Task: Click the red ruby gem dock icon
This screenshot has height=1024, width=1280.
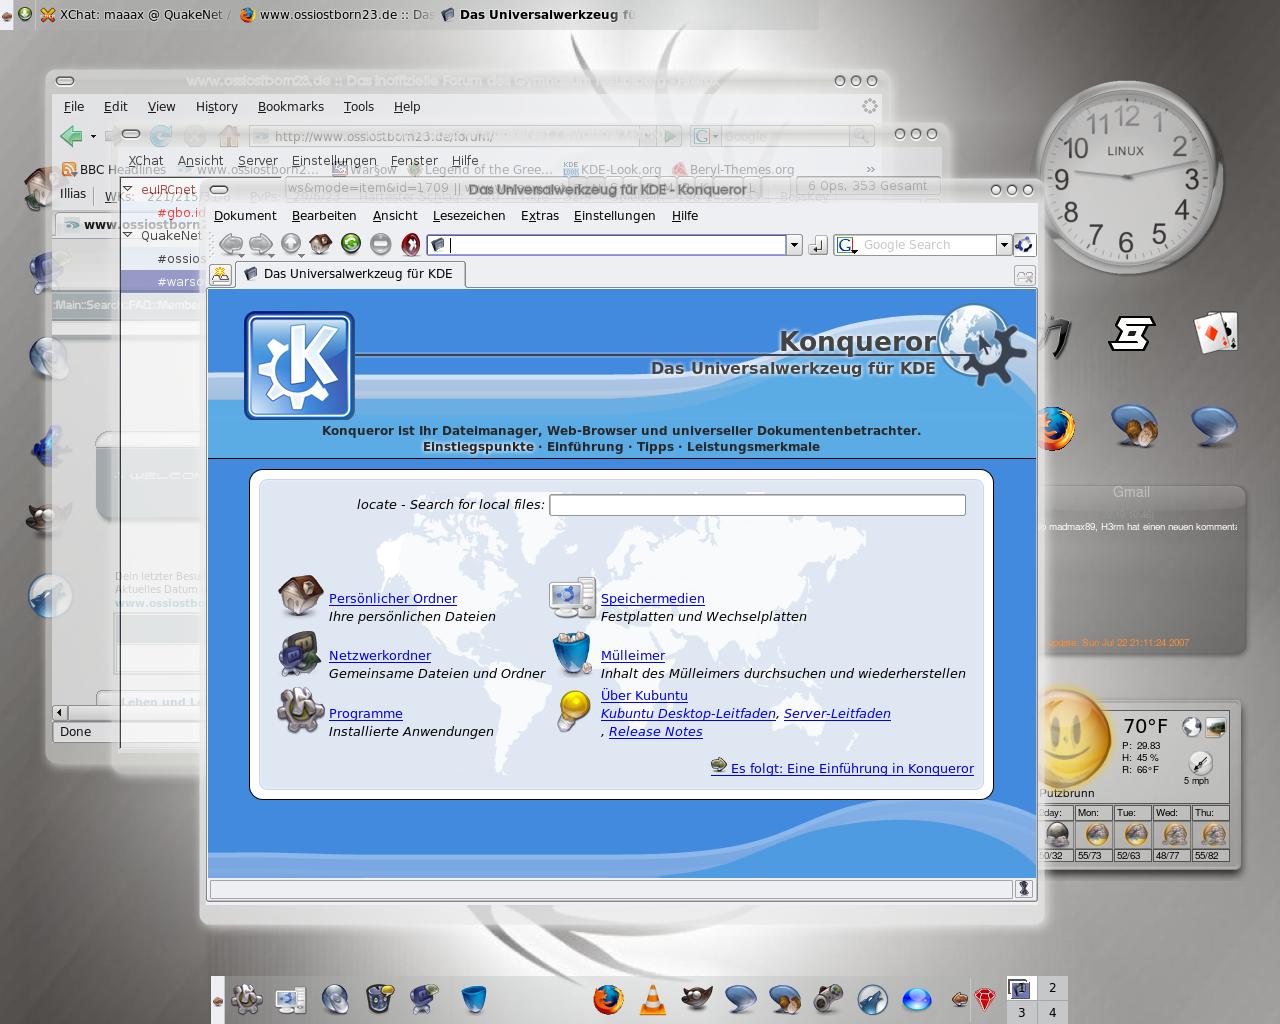Action: click(986, 999)
